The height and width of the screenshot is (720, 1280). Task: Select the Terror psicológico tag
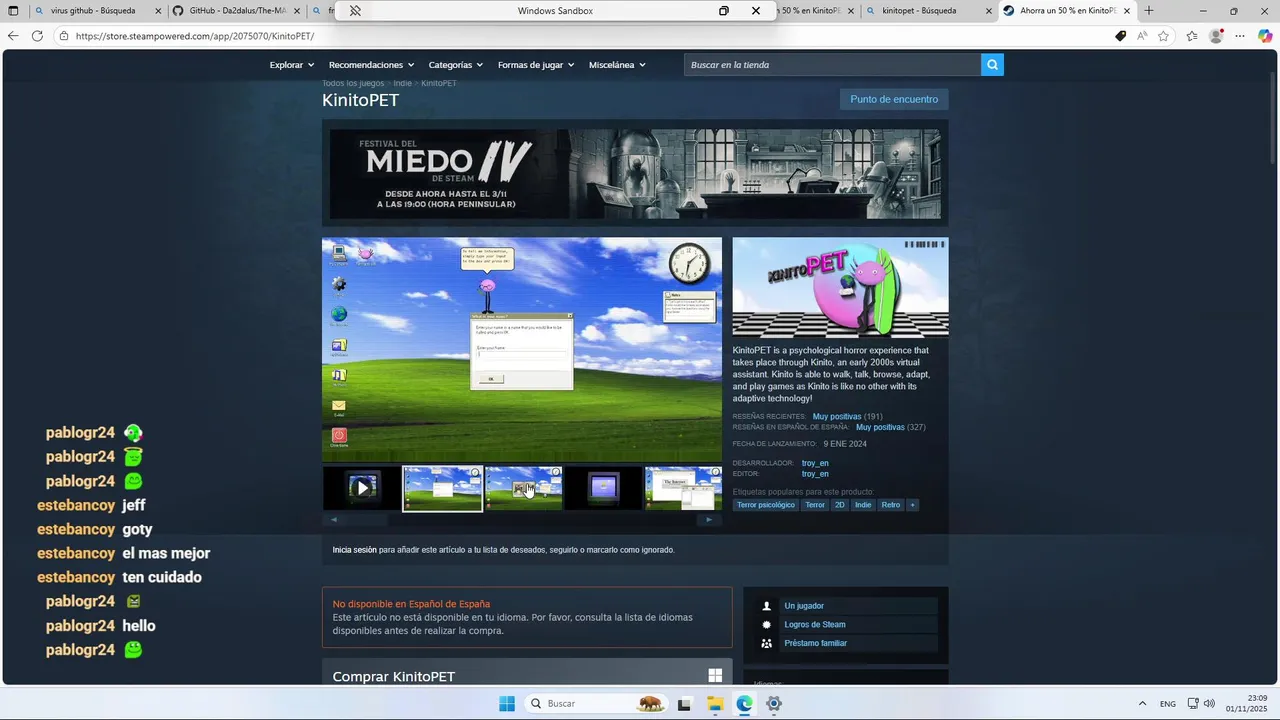pyautogui.click(x=766, y=505)
